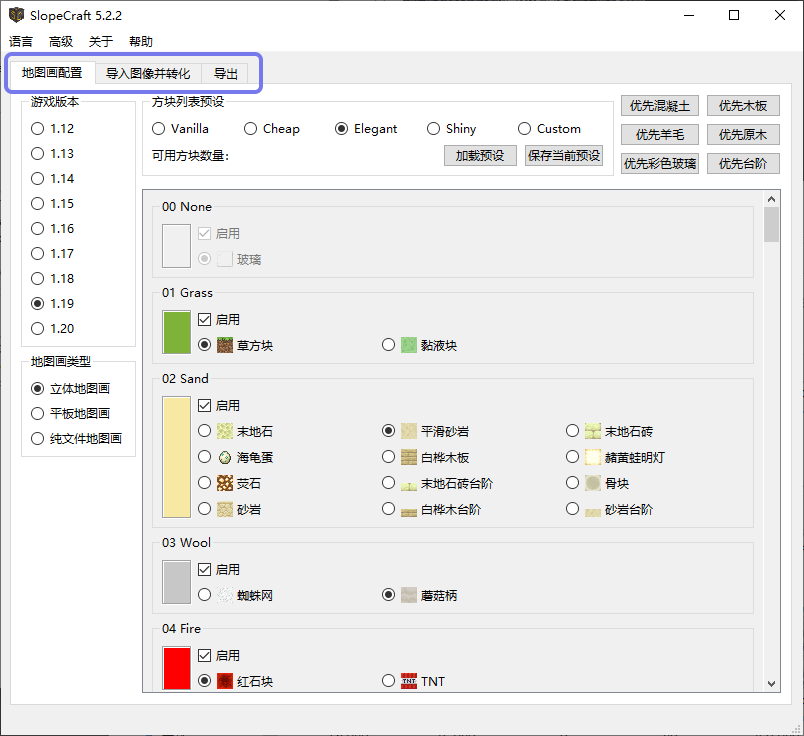Click the cobweb (蜘蛛网) block icon
This screenshot has width=804, height=736.
[225, 595]
